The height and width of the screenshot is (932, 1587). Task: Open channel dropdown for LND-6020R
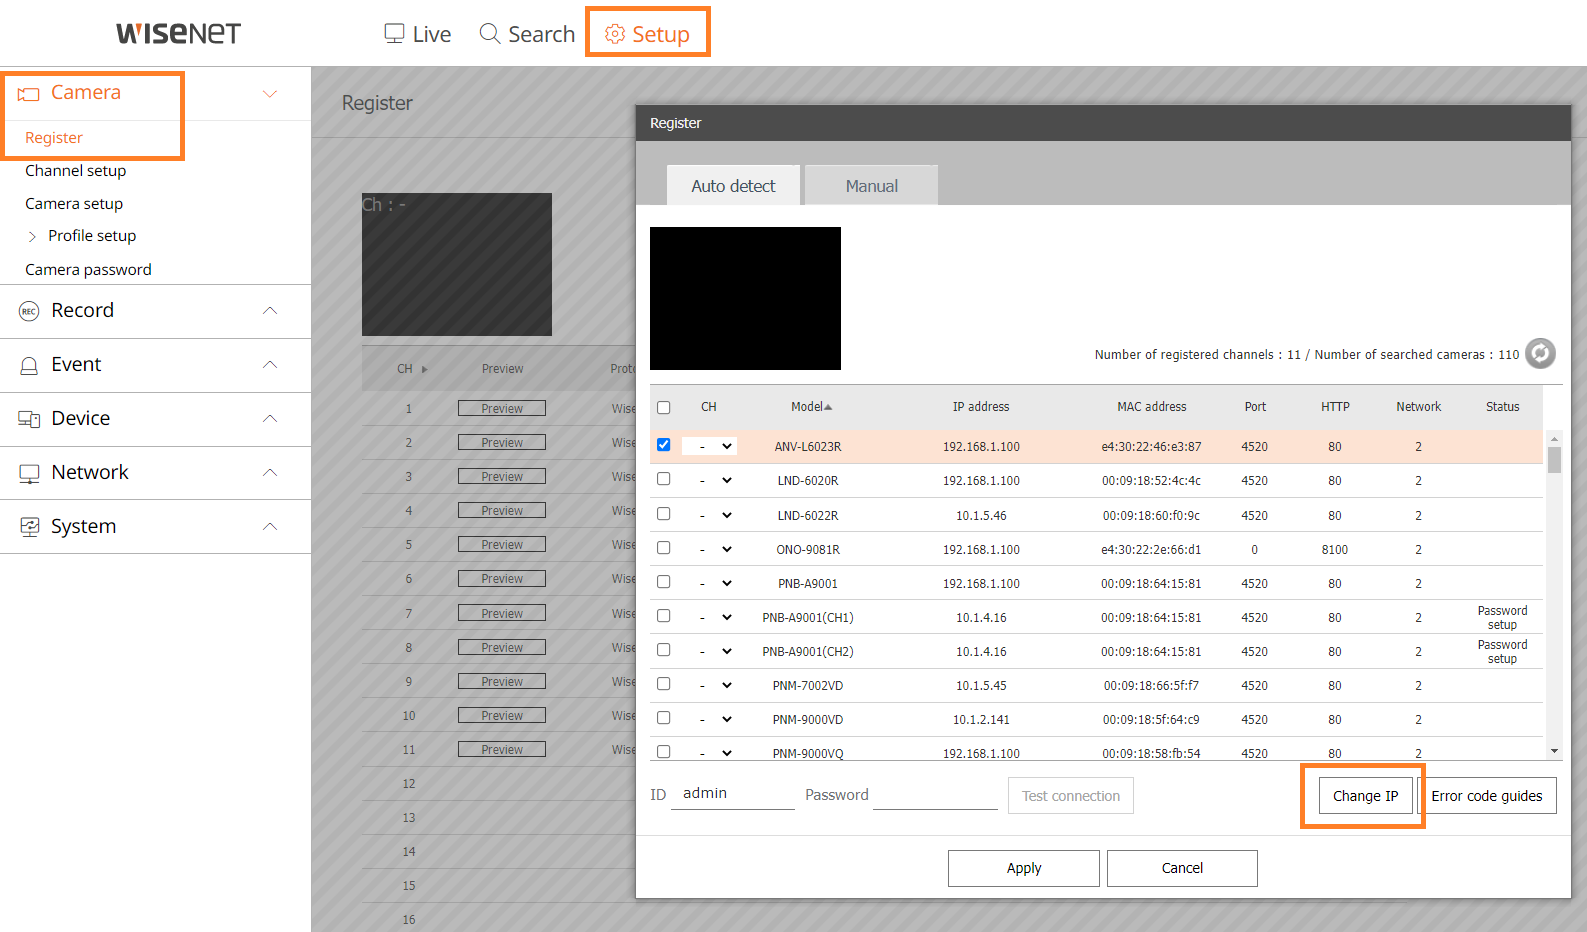click(x=710, y=480)
